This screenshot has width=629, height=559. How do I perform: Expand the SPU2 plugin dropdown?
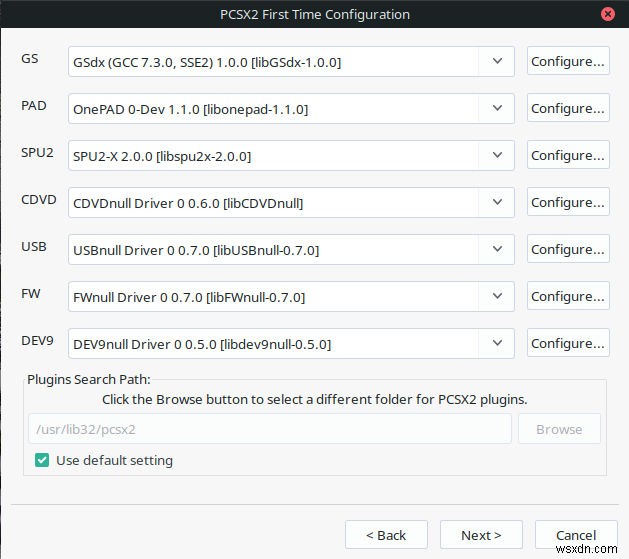291,155
